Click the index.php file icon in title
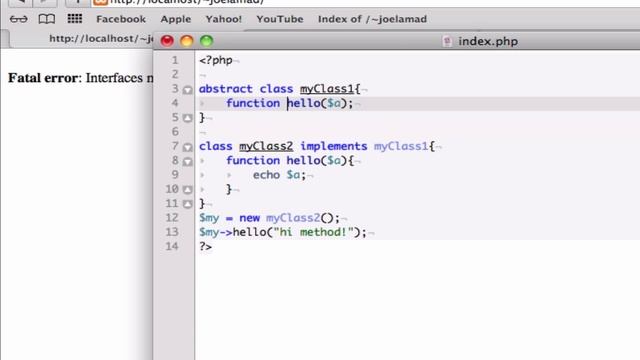The height and width of the screenshot is (360, 640). pos(447,41)
